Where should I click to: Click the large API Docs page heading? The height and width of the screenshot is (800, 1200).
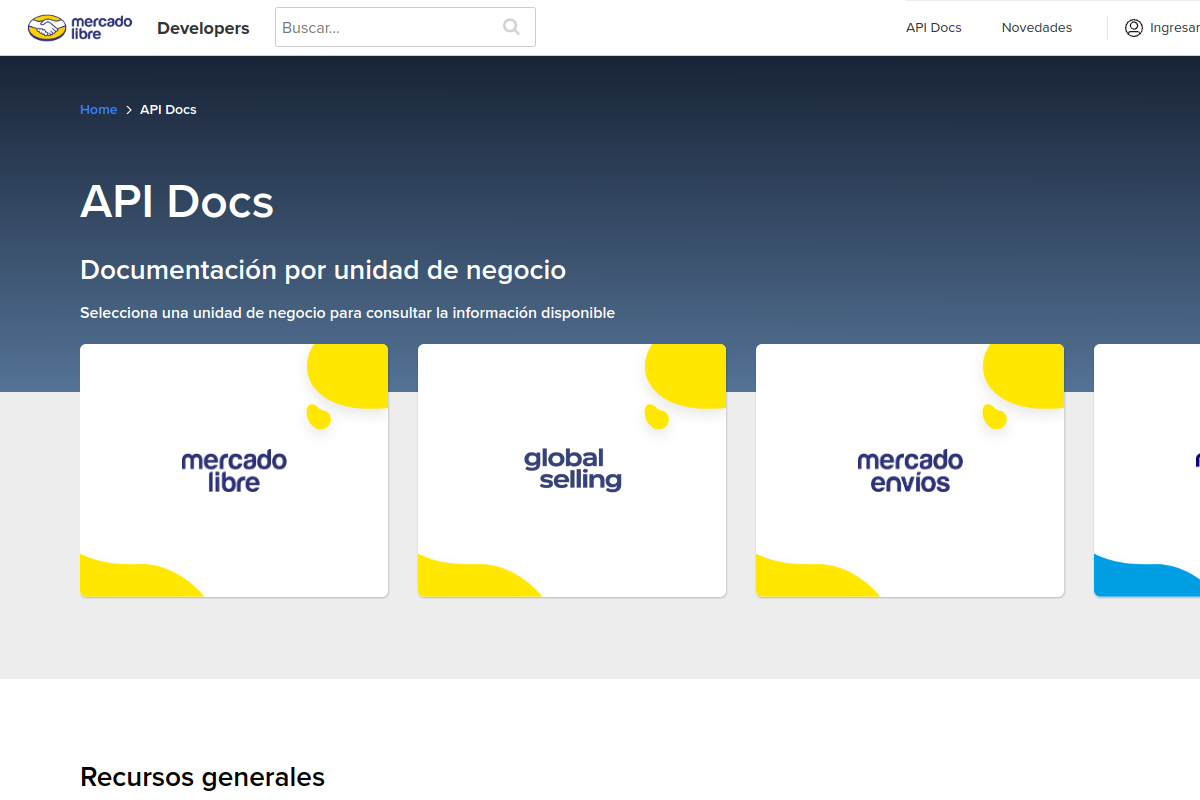[x=177, y=202]
